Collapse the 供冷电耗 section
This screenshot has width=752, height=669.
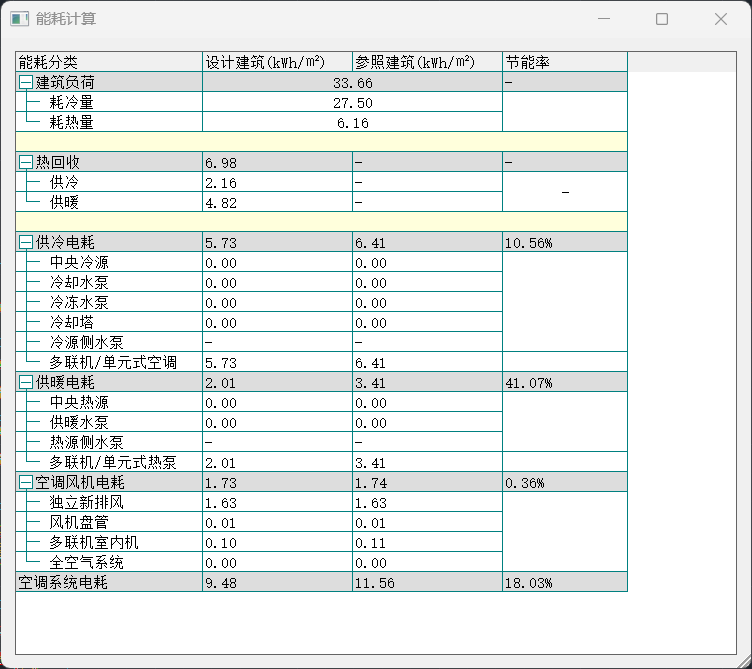point(26,242)
